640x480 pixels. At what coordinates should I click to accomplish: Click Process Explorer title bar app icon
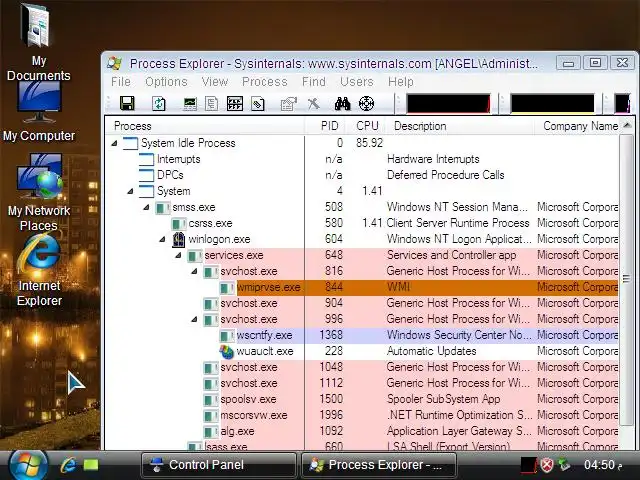coord(115,63)
